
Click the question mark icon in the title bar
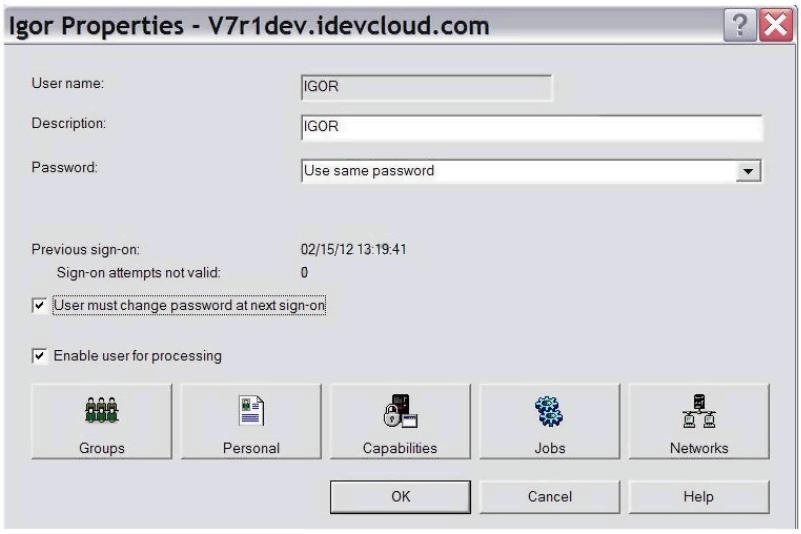click(740, 25)
